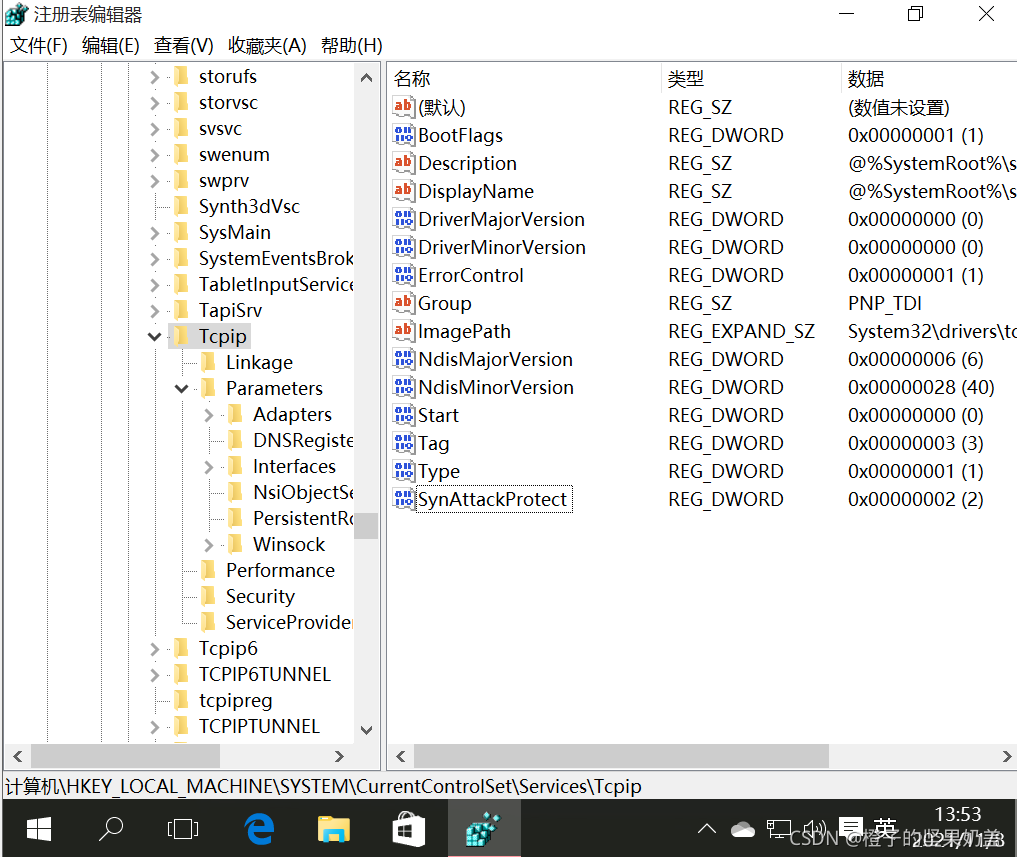Click values pane horizontal scrollbar thumb
Image resolution: width=1017 pixels, height=857 pixels.
621,756
